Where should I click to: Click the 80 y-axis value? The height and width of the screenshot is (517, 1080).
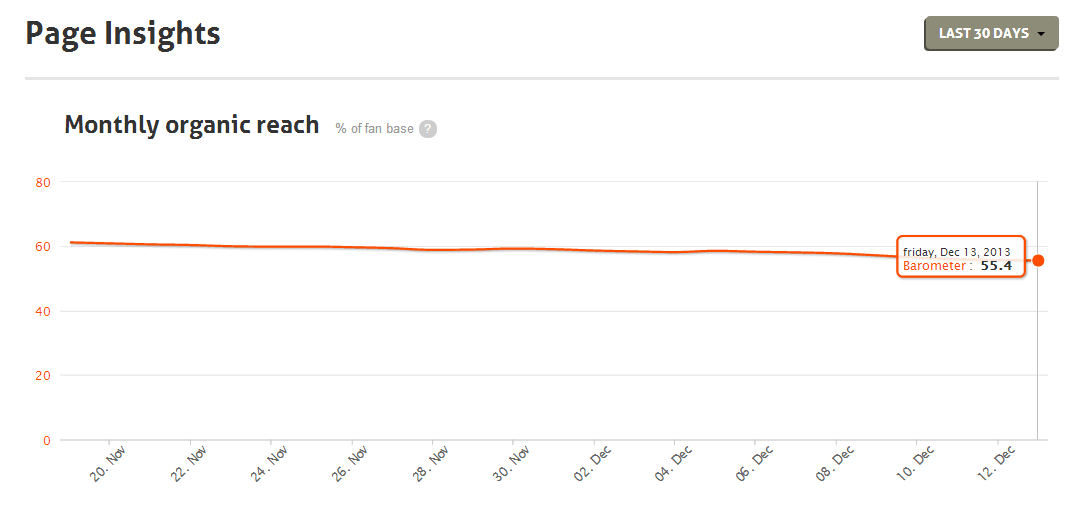pyautogui.click(x=42, y=182)
